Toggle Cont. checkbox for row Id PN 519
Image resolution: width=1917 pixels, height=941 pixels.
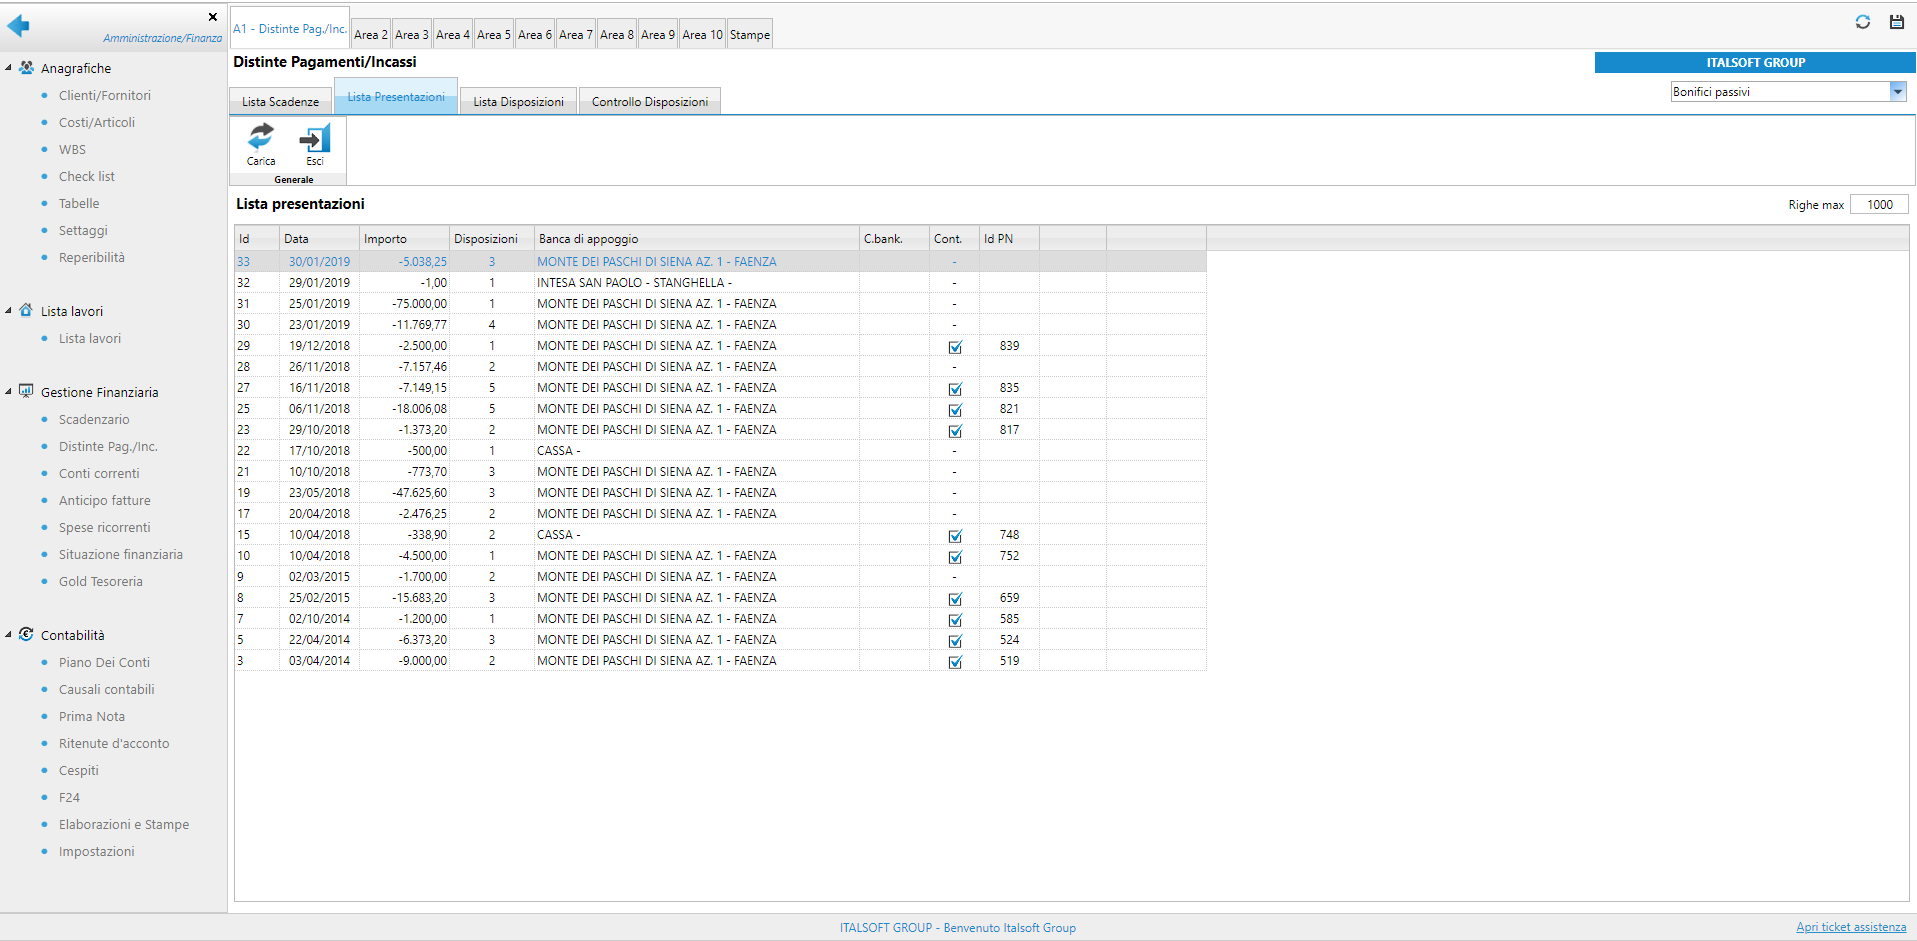955,662
